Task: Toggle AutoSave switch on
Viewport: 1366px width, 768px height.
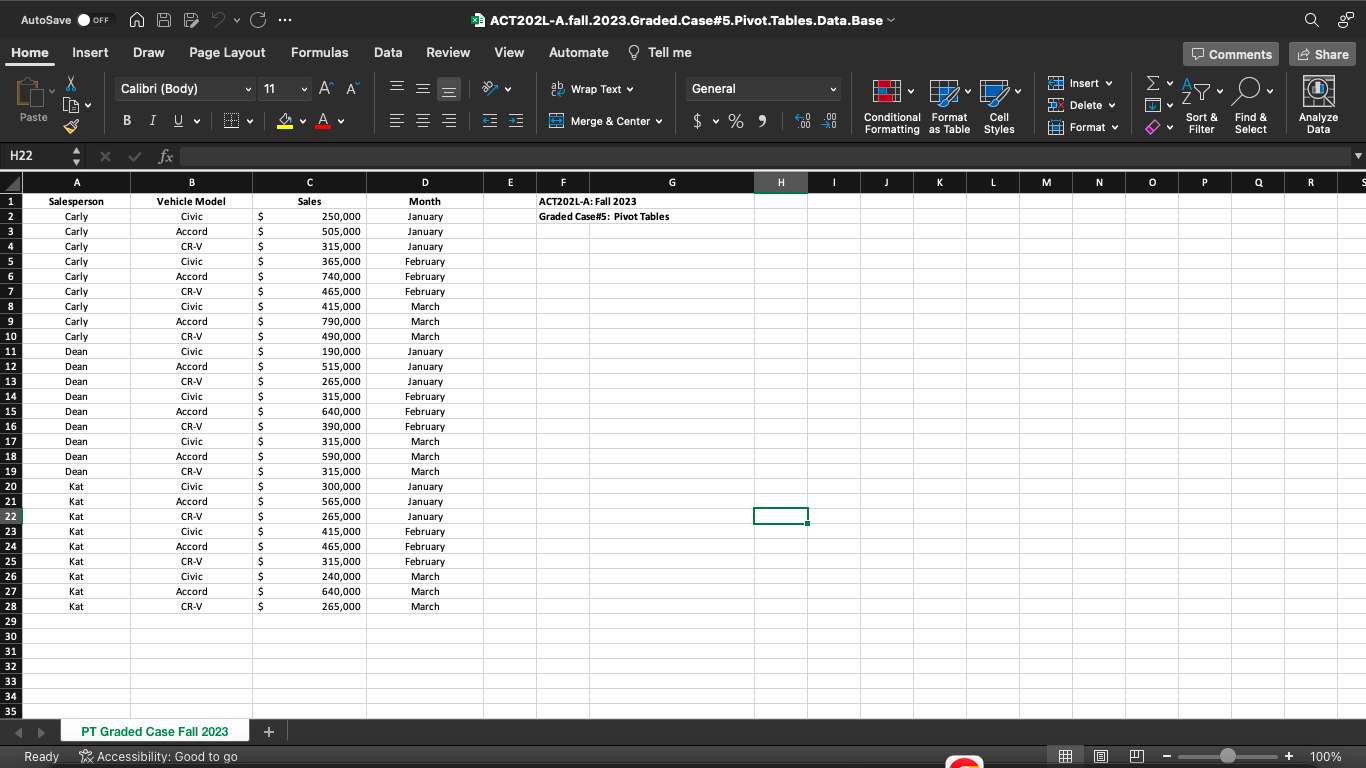Action: click(x=96, y=20)
